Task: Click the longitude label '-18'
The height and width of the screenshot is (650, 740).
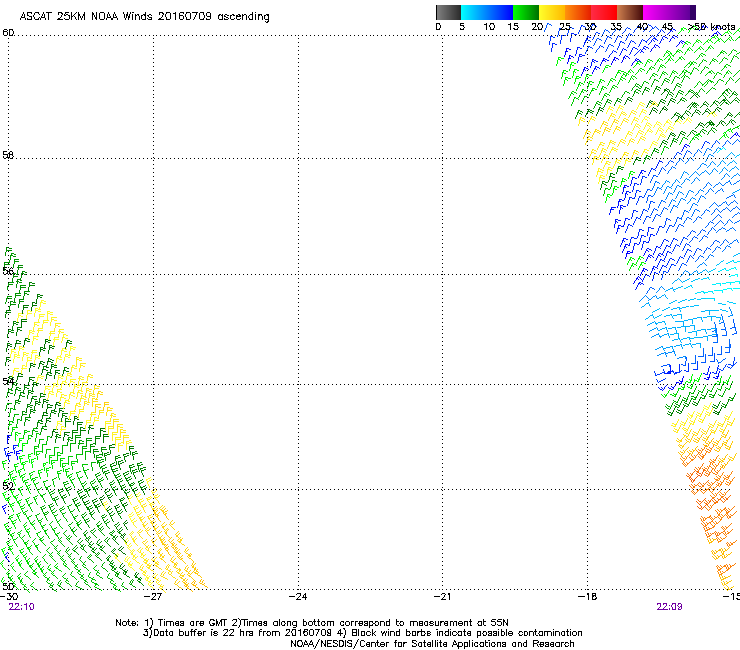Action: coord(588,597)
